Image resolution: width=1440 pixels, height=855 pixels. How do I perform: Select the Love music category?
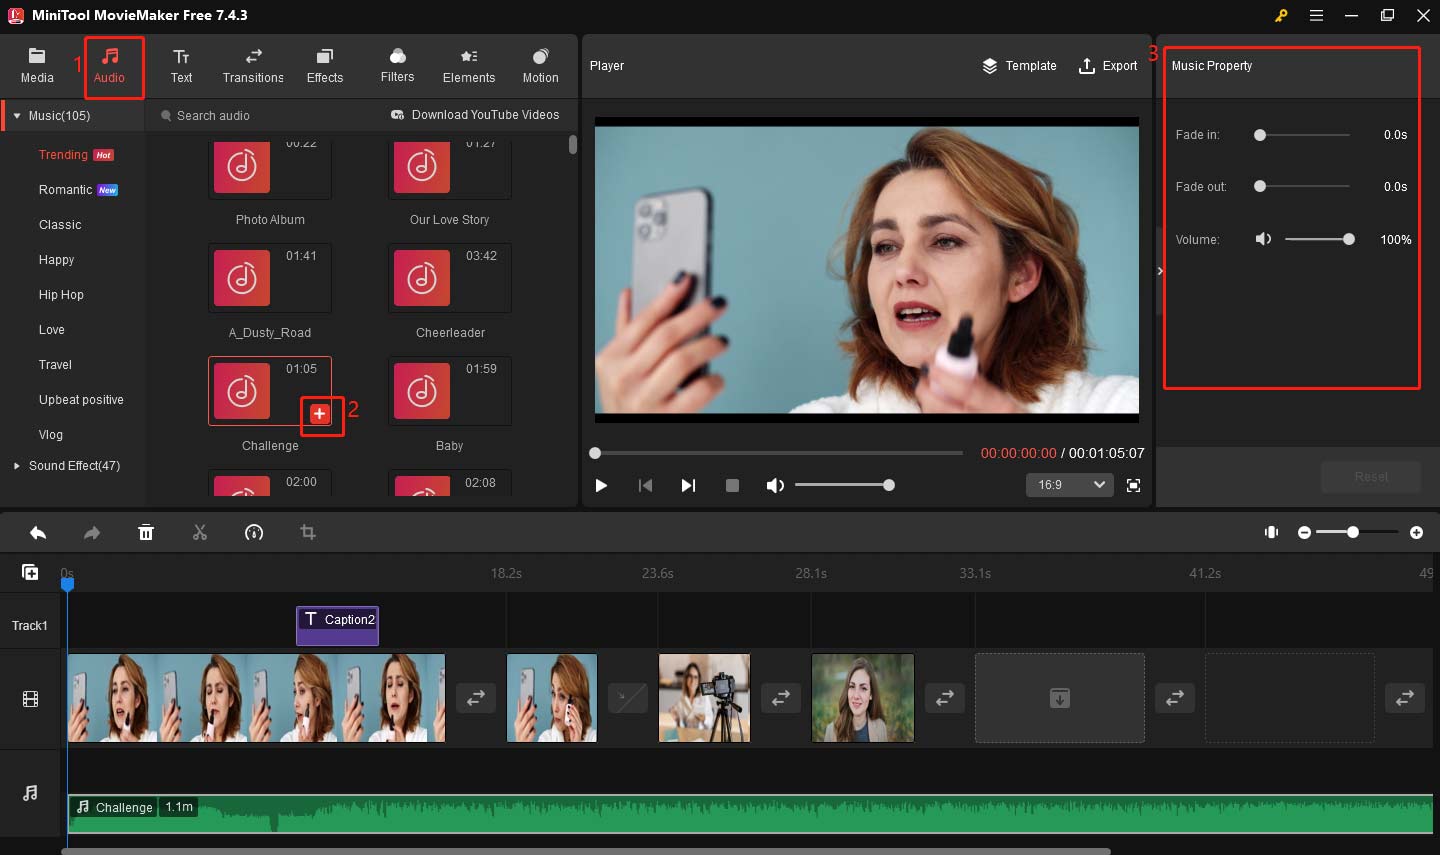pyautogui.click(x=52, y=330)
